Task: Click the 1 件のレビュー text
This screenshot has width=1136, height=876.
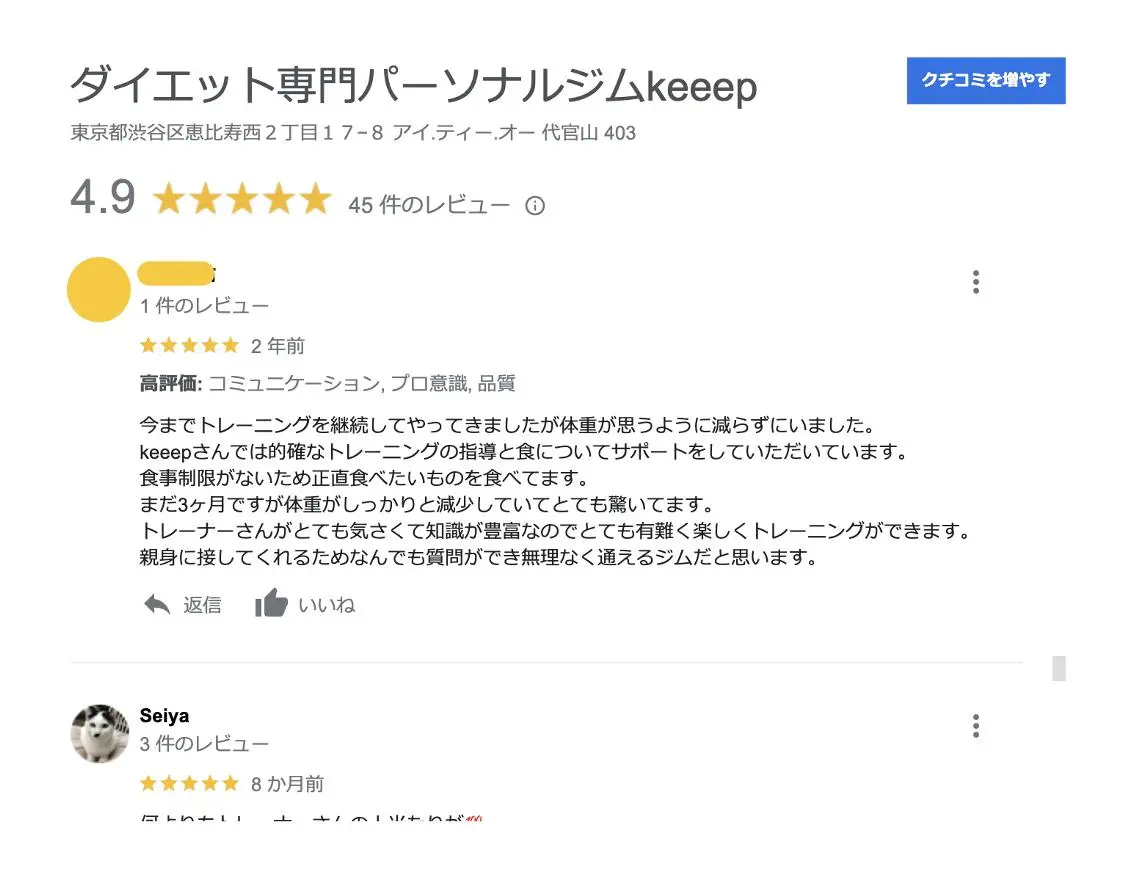Action: pyautogui.click(x=204, y=306)
